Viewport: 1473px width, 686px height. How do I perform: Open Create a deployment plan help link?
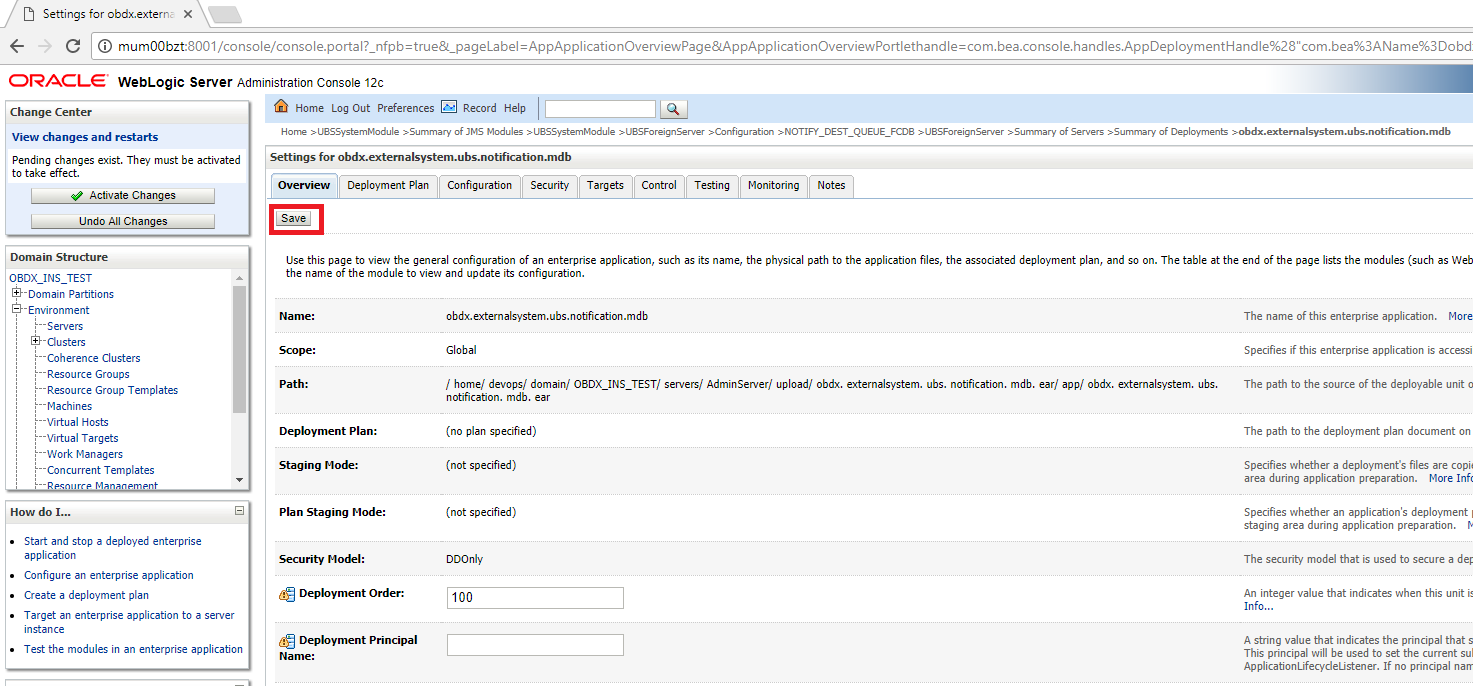coord(86,595)
